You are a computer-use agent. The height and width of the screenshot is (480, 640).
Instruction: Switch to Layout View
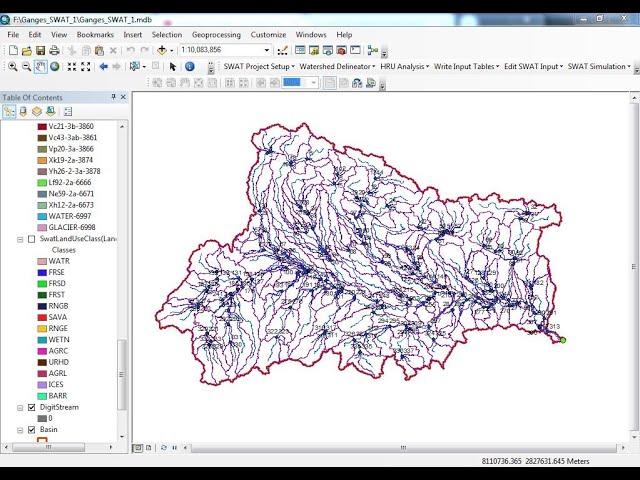[x=149, y=448]
